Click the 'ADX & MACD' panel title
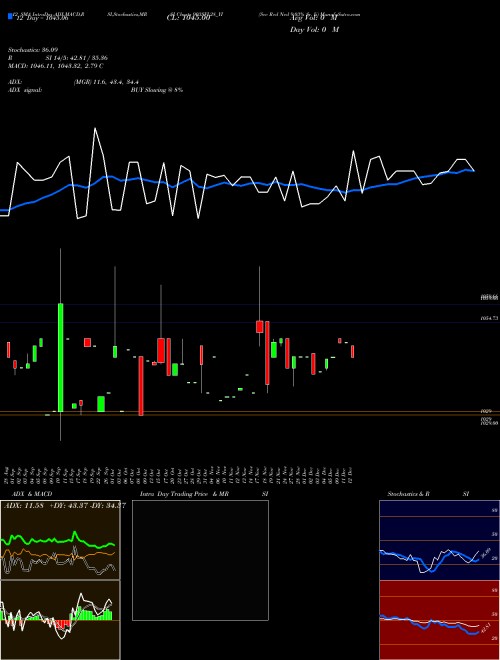500x660 pixels. [x=32, y=494]
